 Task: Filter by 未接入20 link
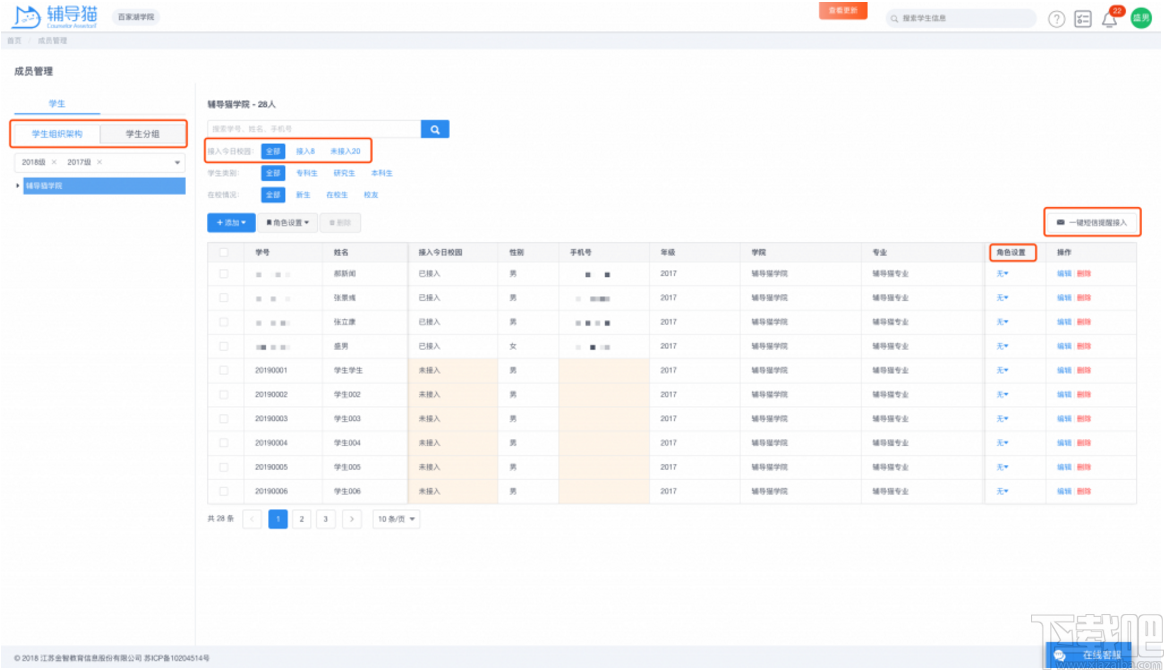point(345,151)
